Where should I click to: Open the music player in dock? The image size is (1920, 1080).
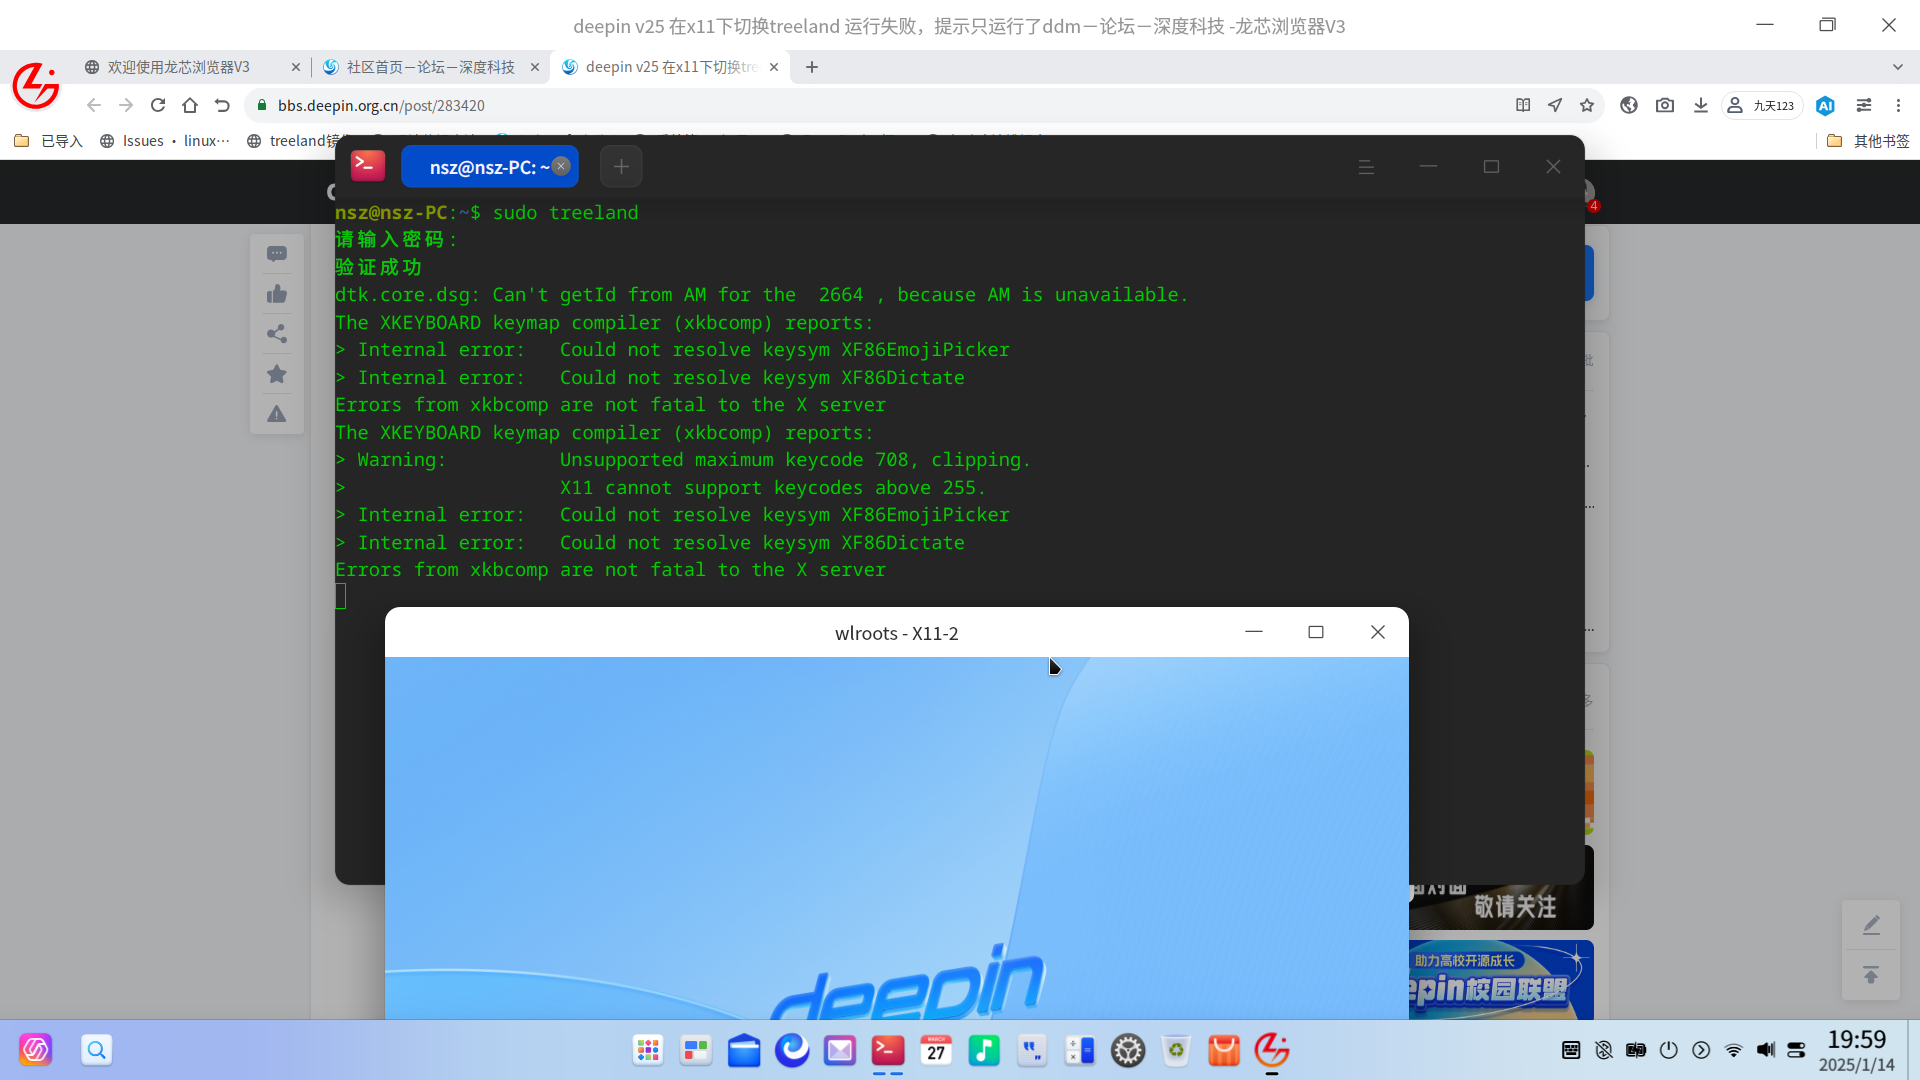pos(984,1050)
